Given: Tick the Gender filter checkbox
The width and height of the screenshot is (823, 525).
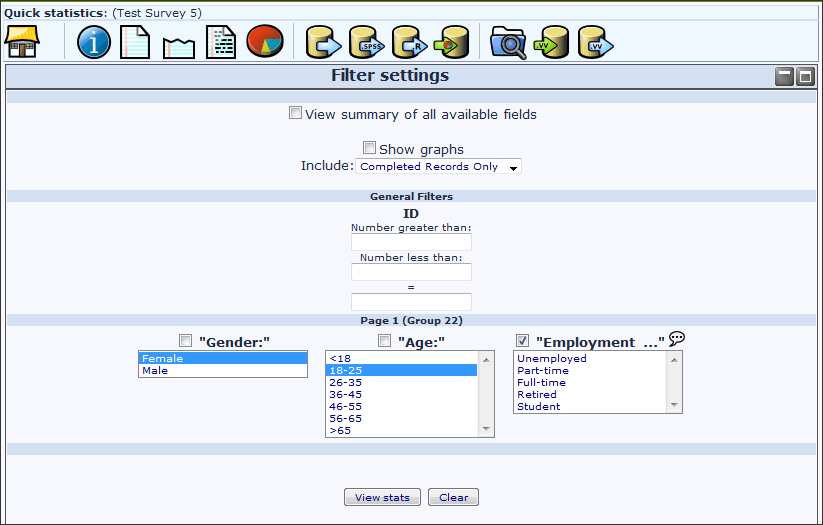Looking at the screenshot, I should (x=185, y=341).
